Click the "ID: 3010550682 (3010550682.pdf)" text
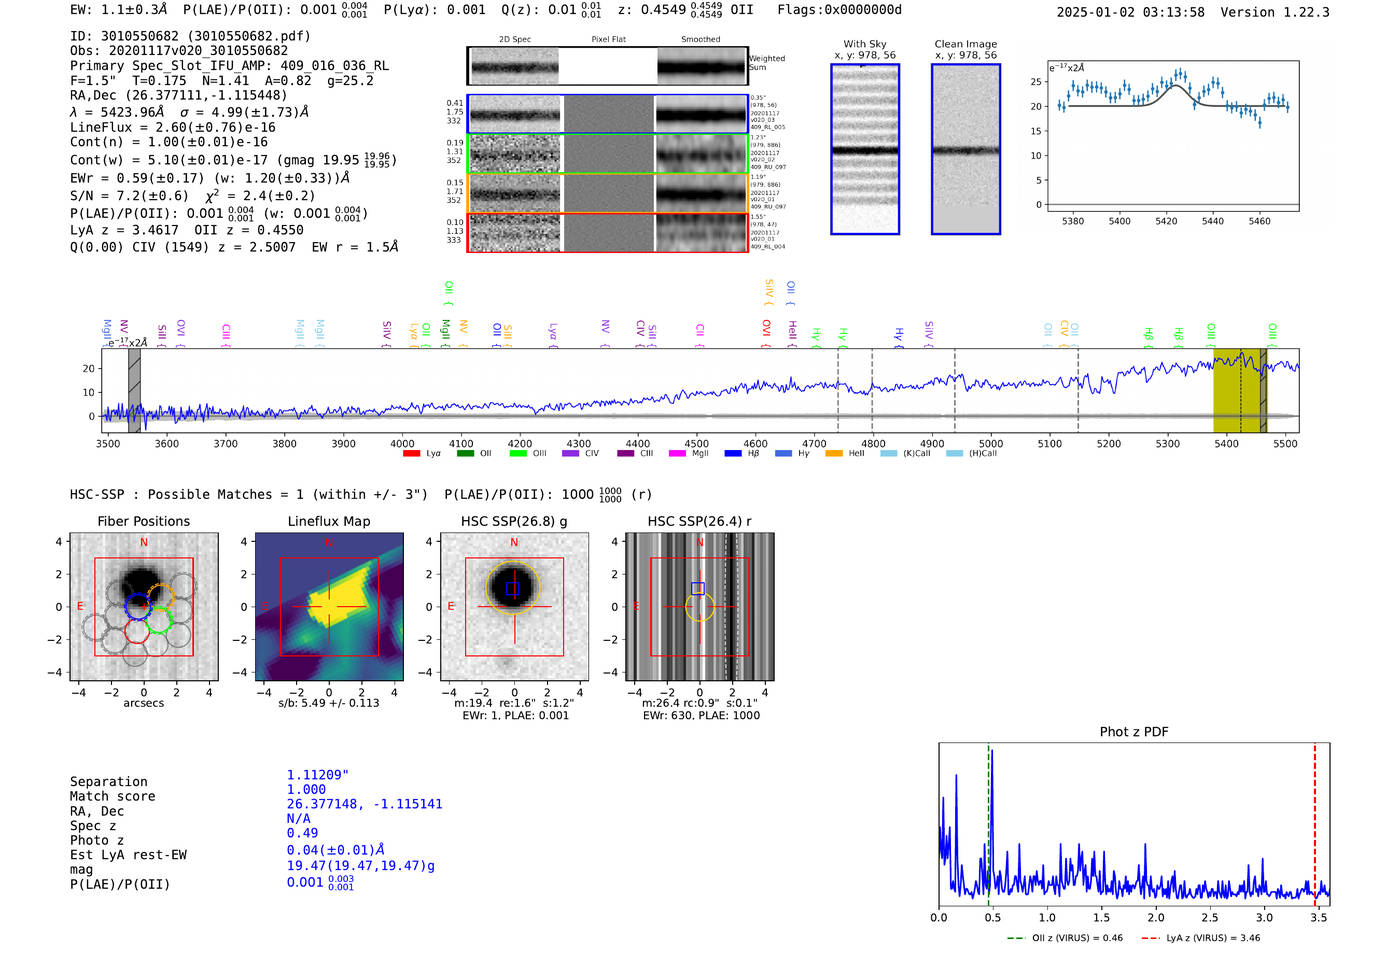 click(x=190, y=36)
